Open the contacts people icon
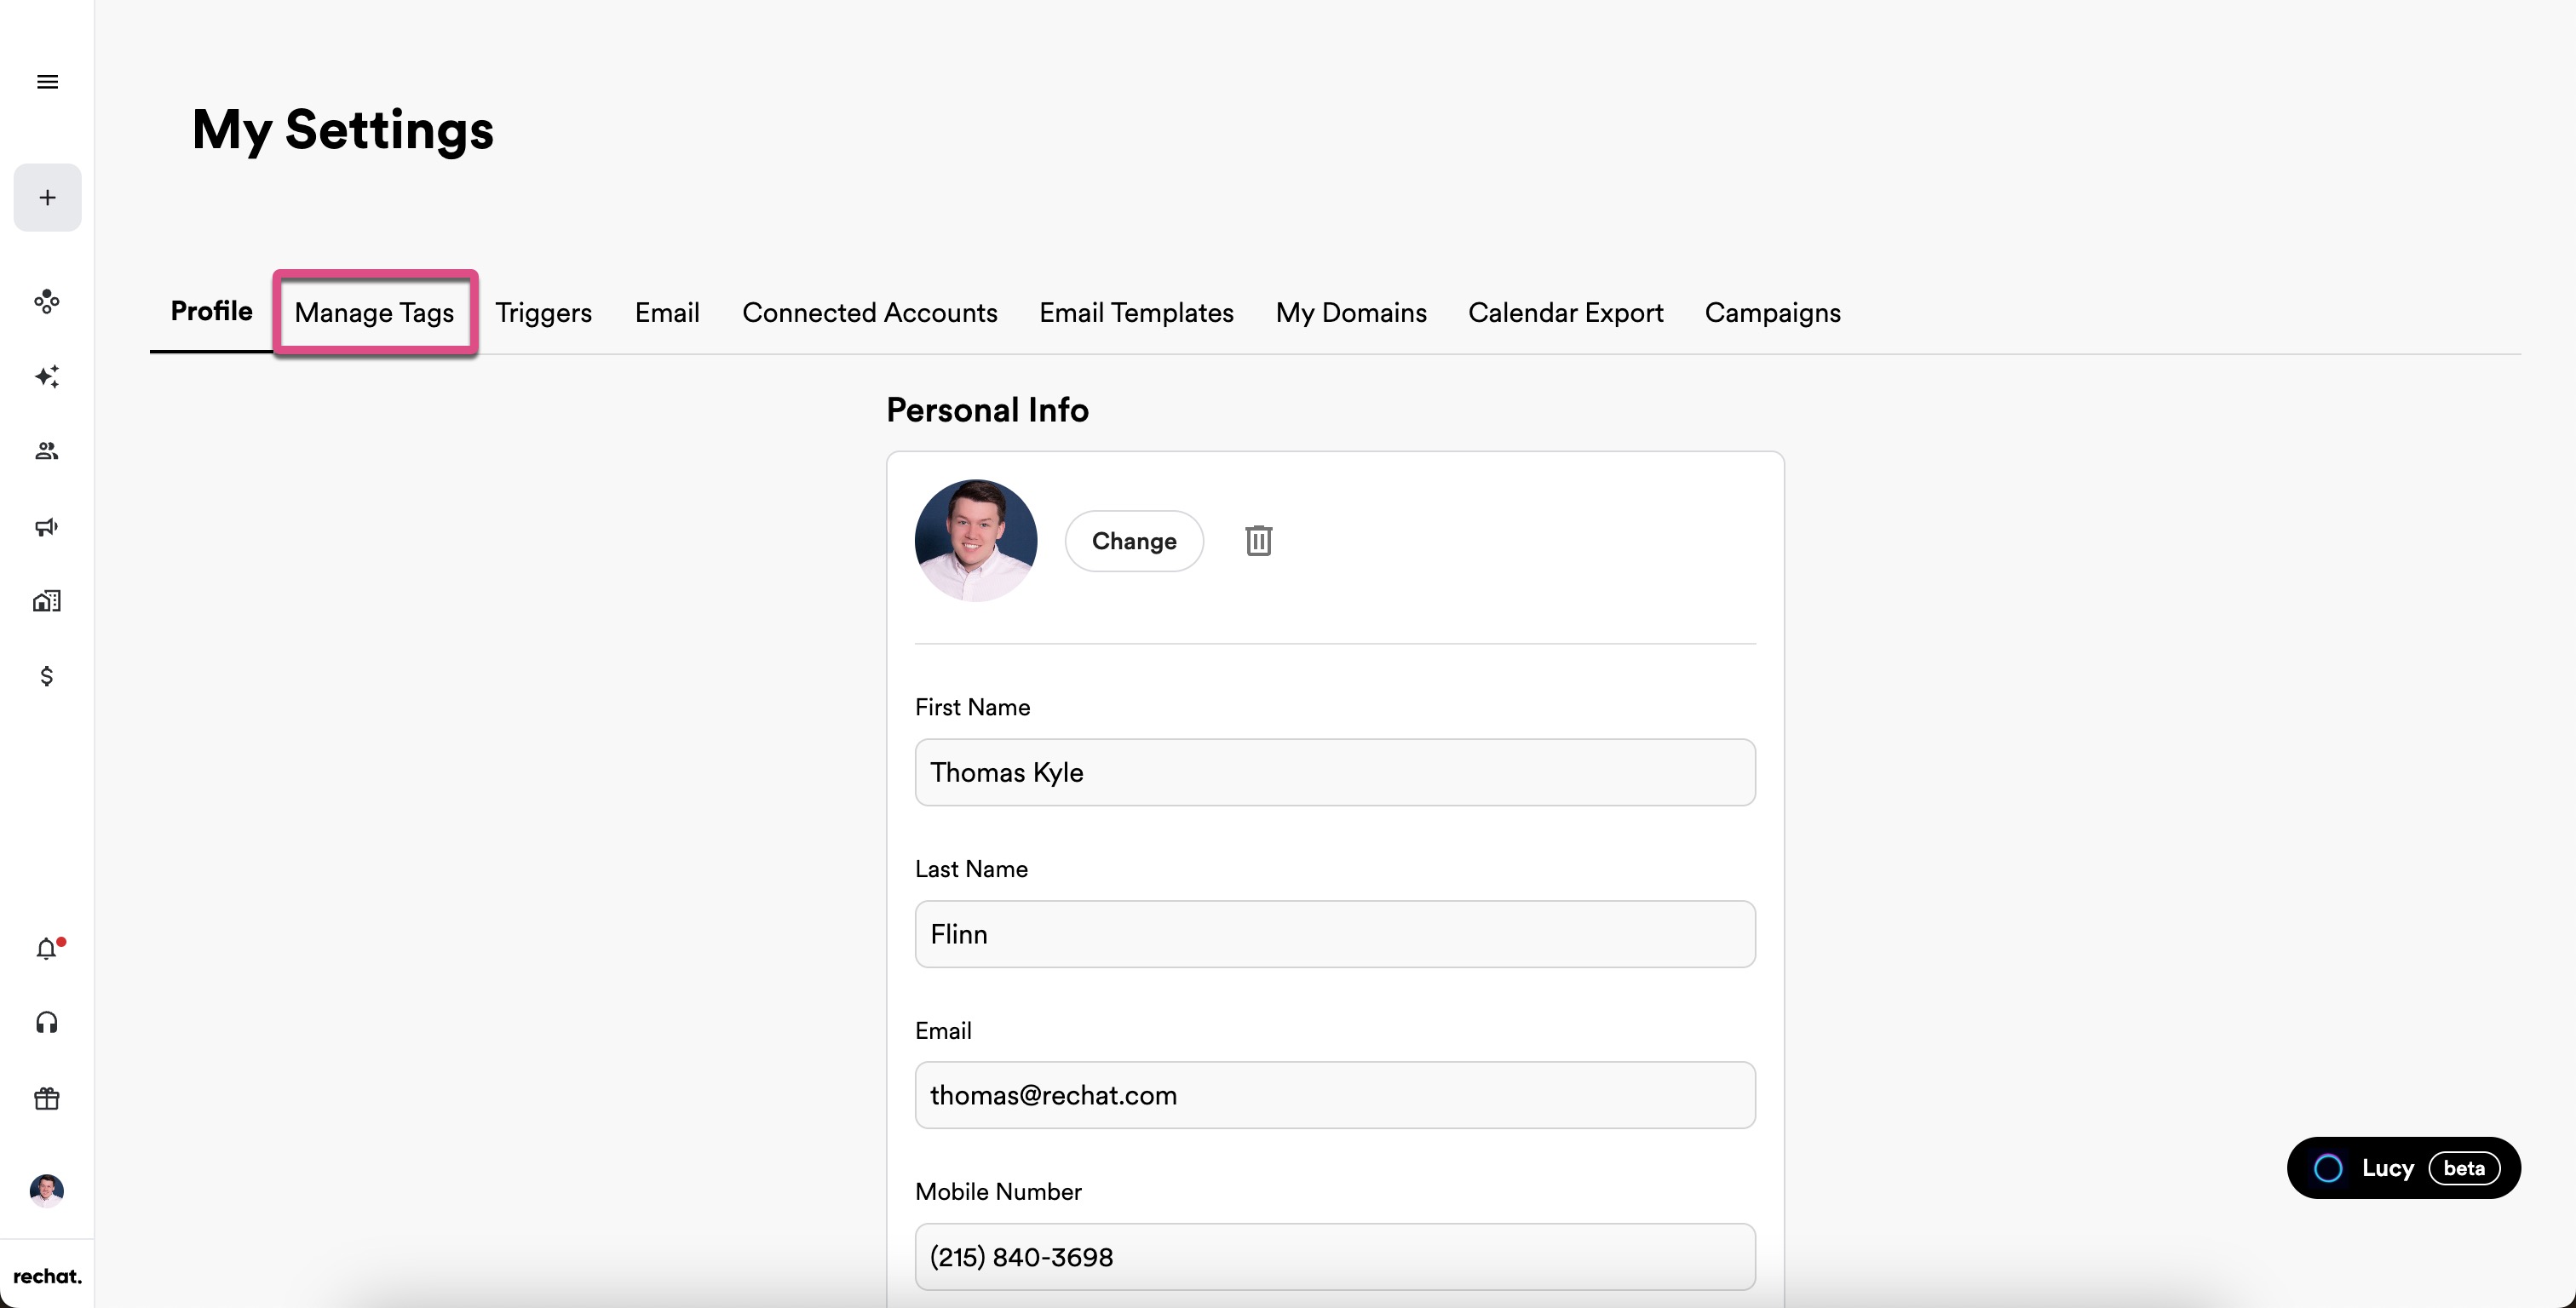The height and width of the screenshot is (1308, 2576). [47, 451]
